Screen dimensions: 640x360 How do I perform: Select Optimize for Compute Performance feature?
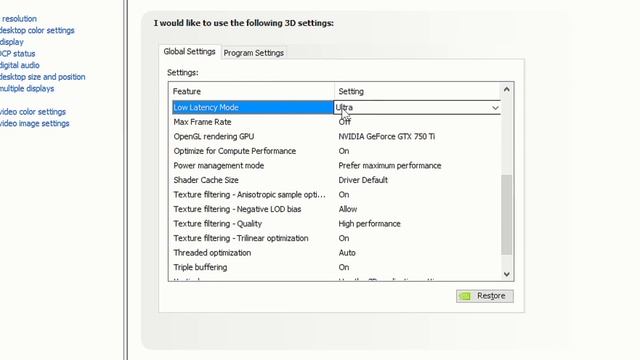pyautogui.click(x=235, y=151)
